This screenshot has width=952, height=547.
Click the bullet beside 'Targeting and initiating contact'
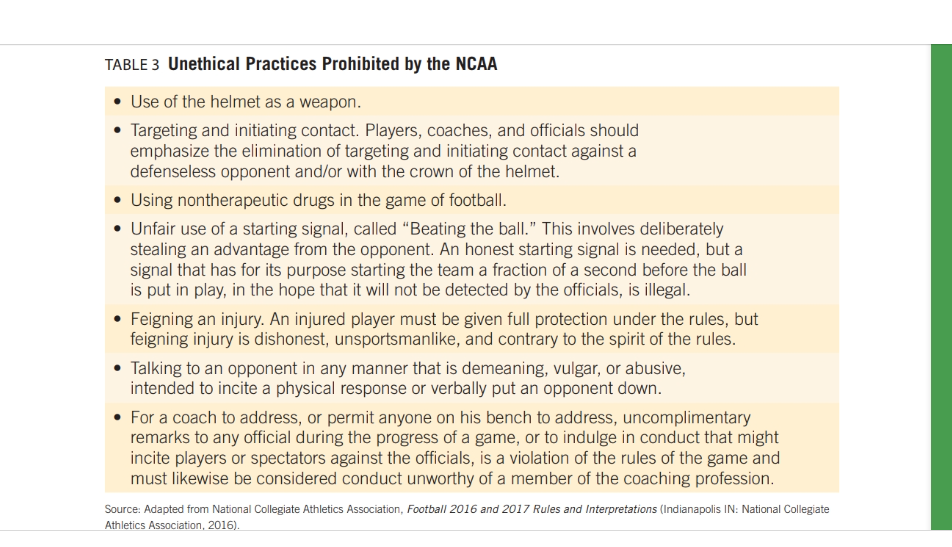(x=118, y=130)
